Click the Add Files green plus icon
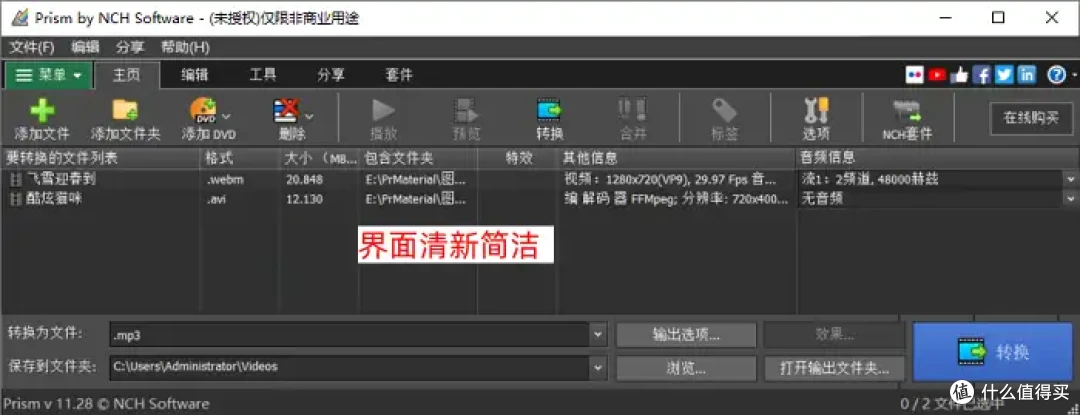Image resolution: width=1080 pixels, height=415 pixels. [42, 110]
